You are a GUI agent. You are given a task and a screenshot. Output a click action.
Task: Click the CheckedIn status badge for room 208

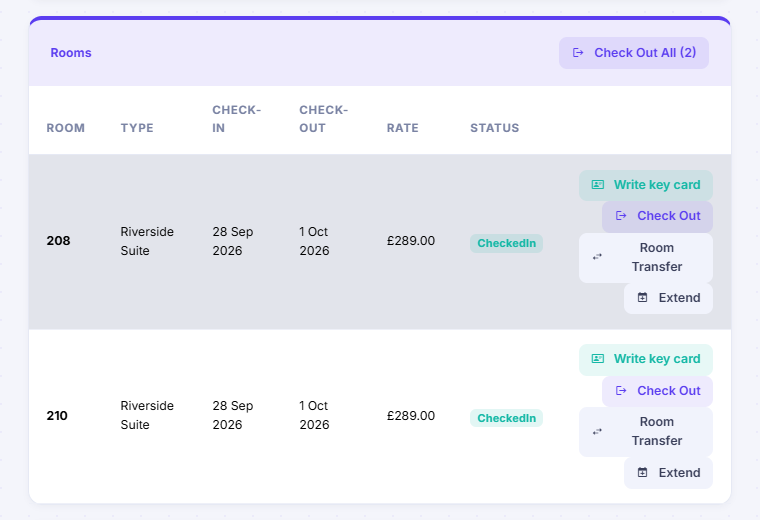[506, 243]
